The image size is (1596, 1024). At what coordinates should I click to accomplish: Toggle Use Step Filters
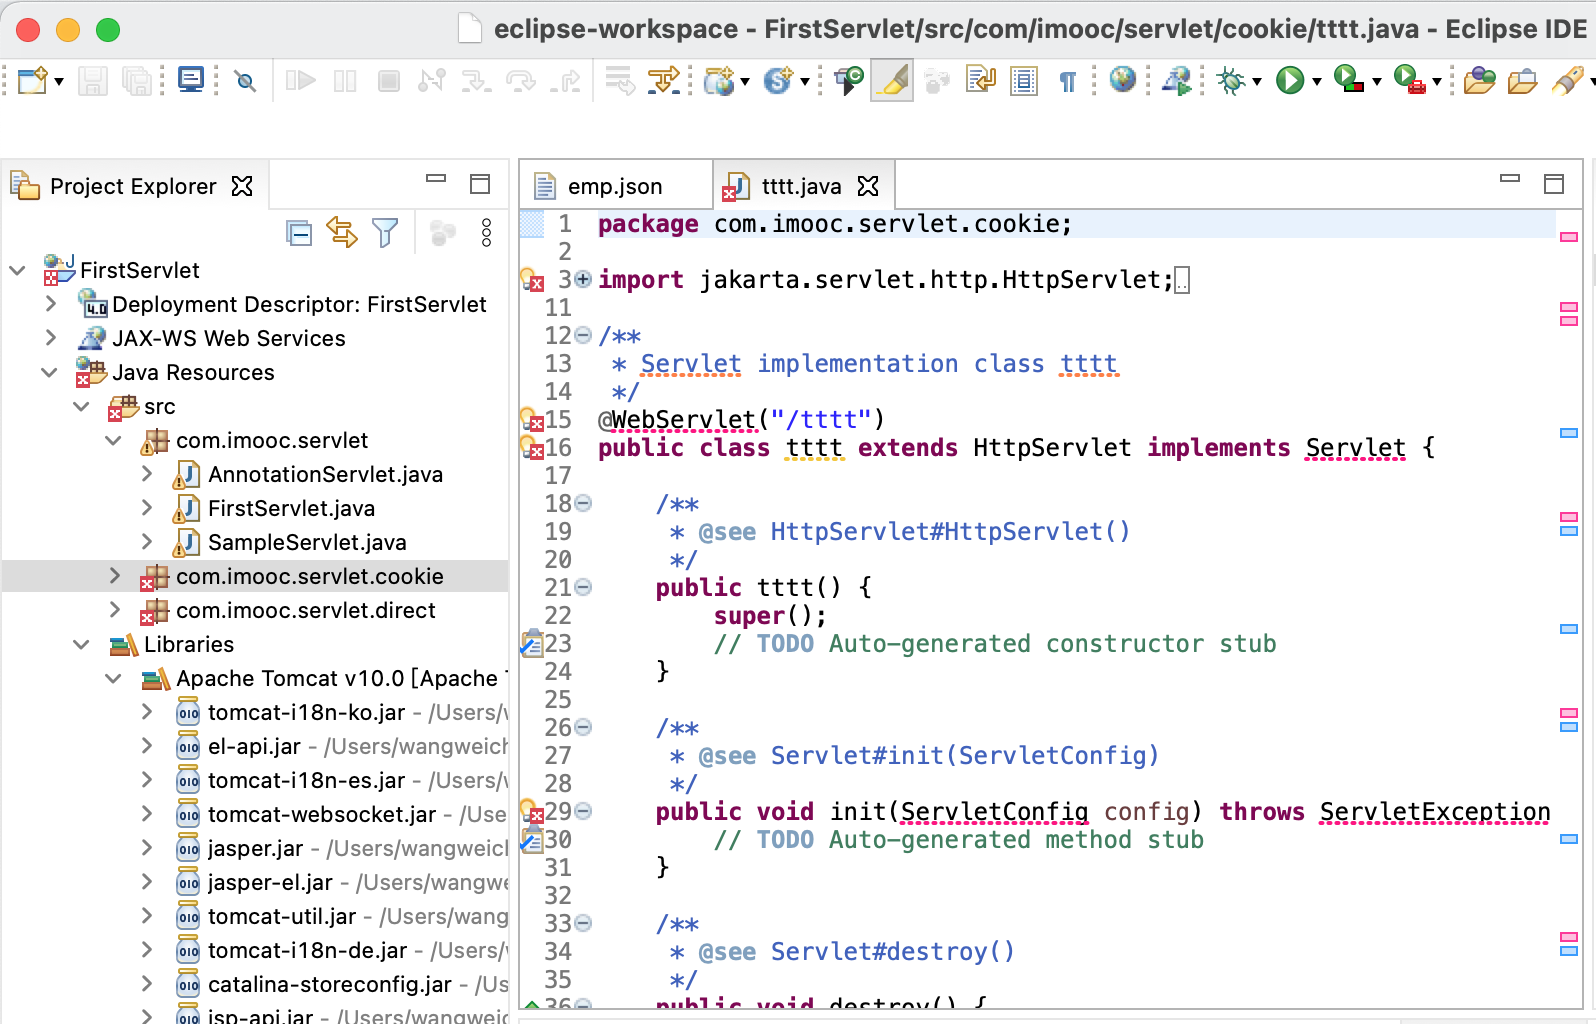[663, 80]
